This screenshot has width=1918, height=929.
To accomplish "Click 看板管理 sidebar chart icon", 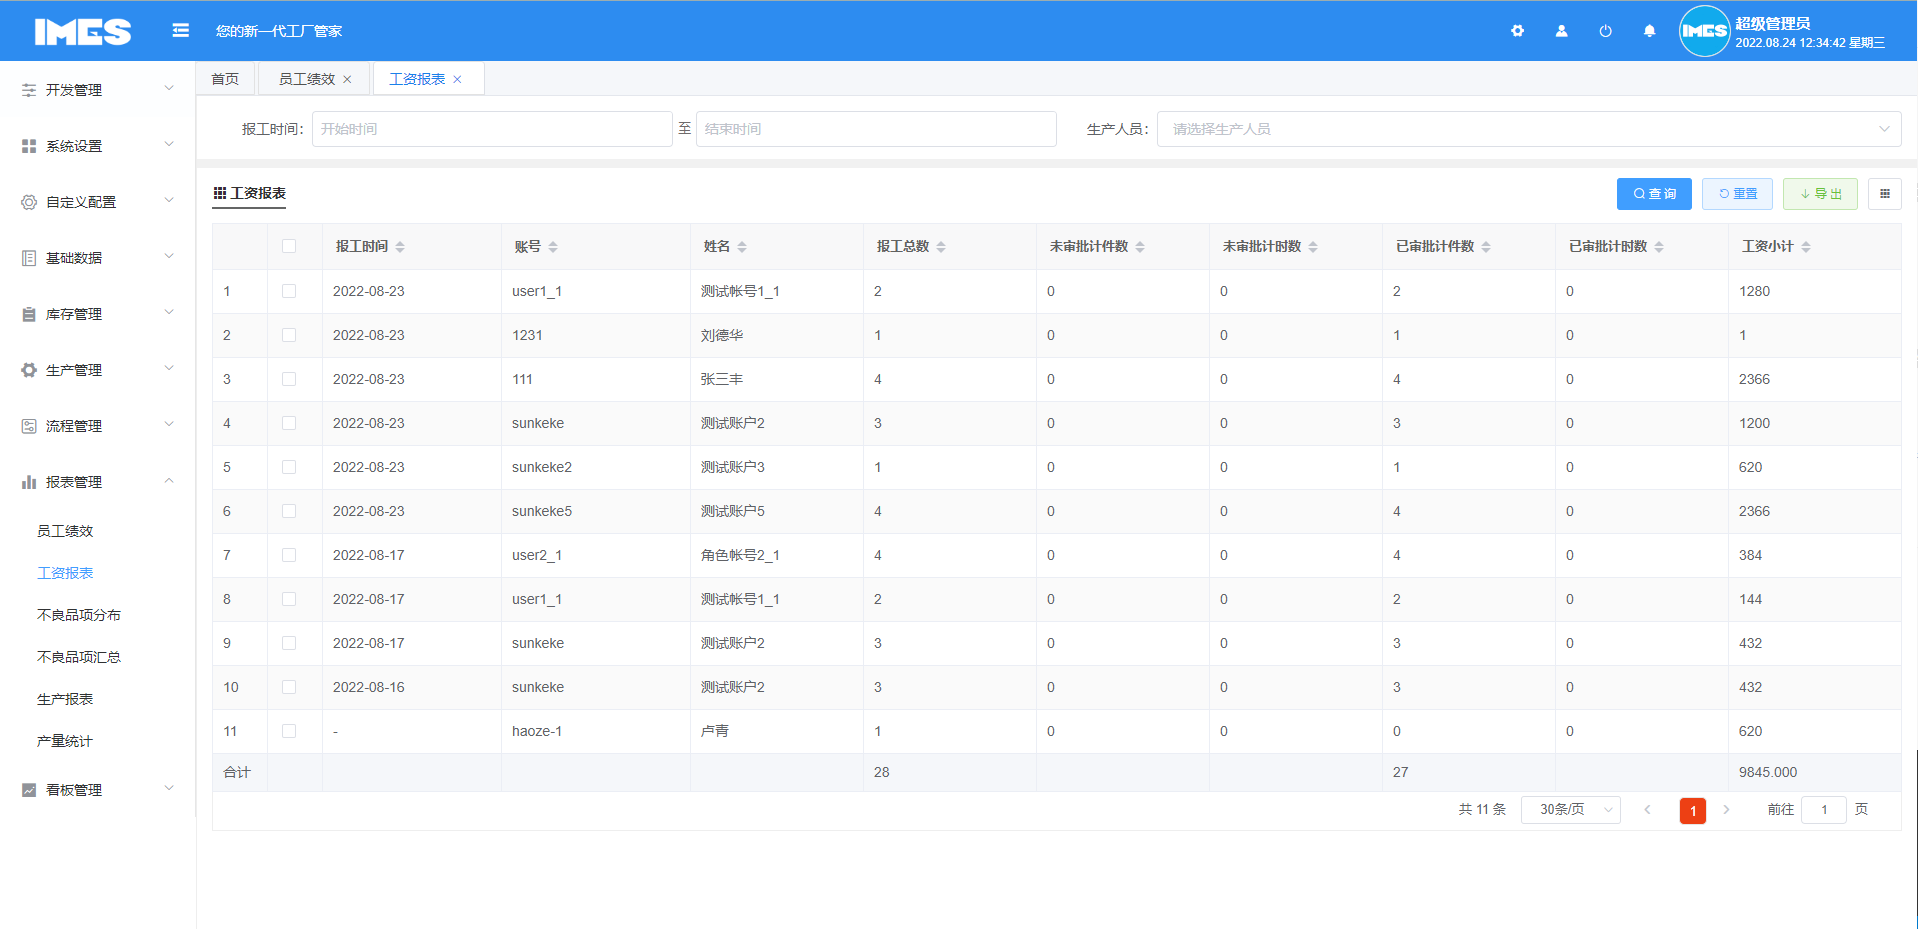I will click(x=29, y=790).
